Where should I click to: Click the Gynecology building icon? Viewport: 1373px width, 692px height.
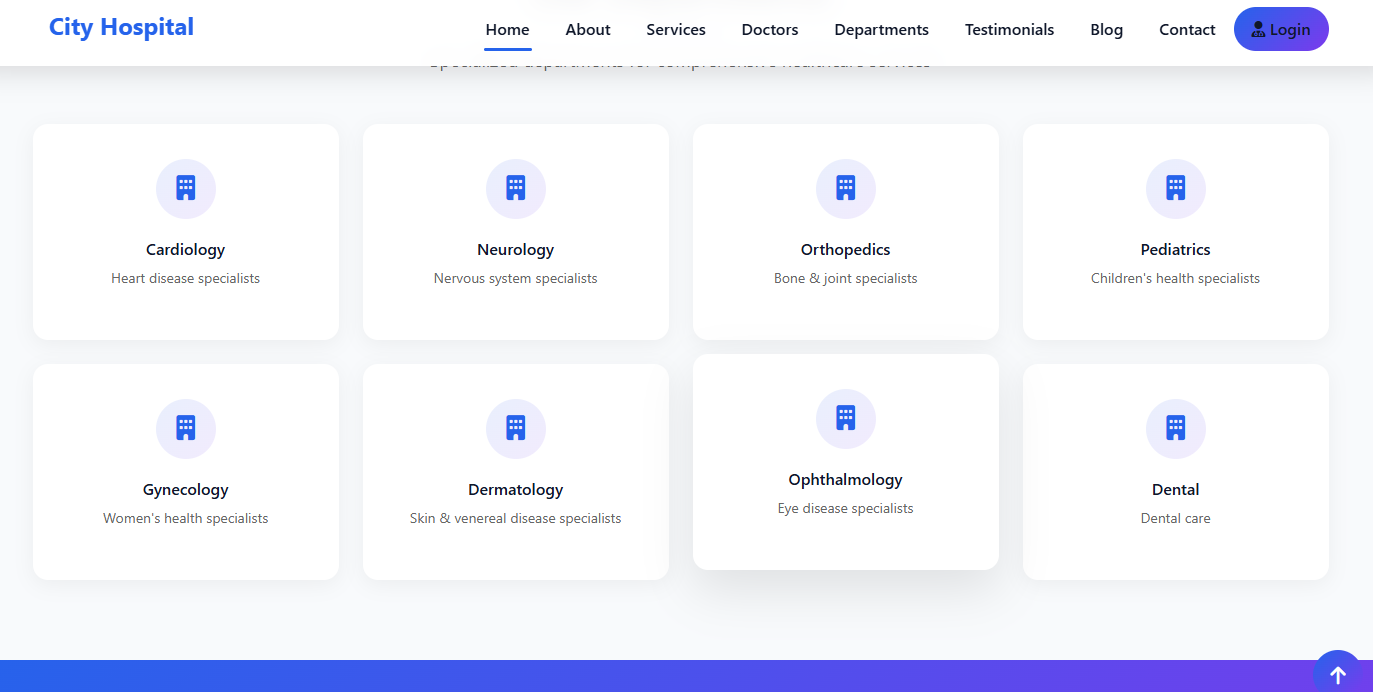(186, 428)
